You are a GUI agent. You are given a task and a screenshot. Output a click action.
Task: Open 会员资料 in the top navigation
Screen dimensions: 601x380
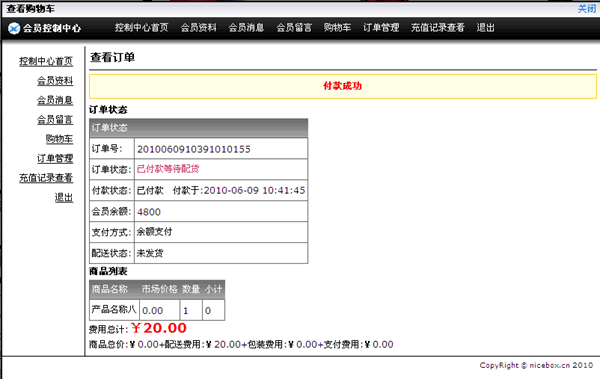pyautogui.click(x=199, y=28)
